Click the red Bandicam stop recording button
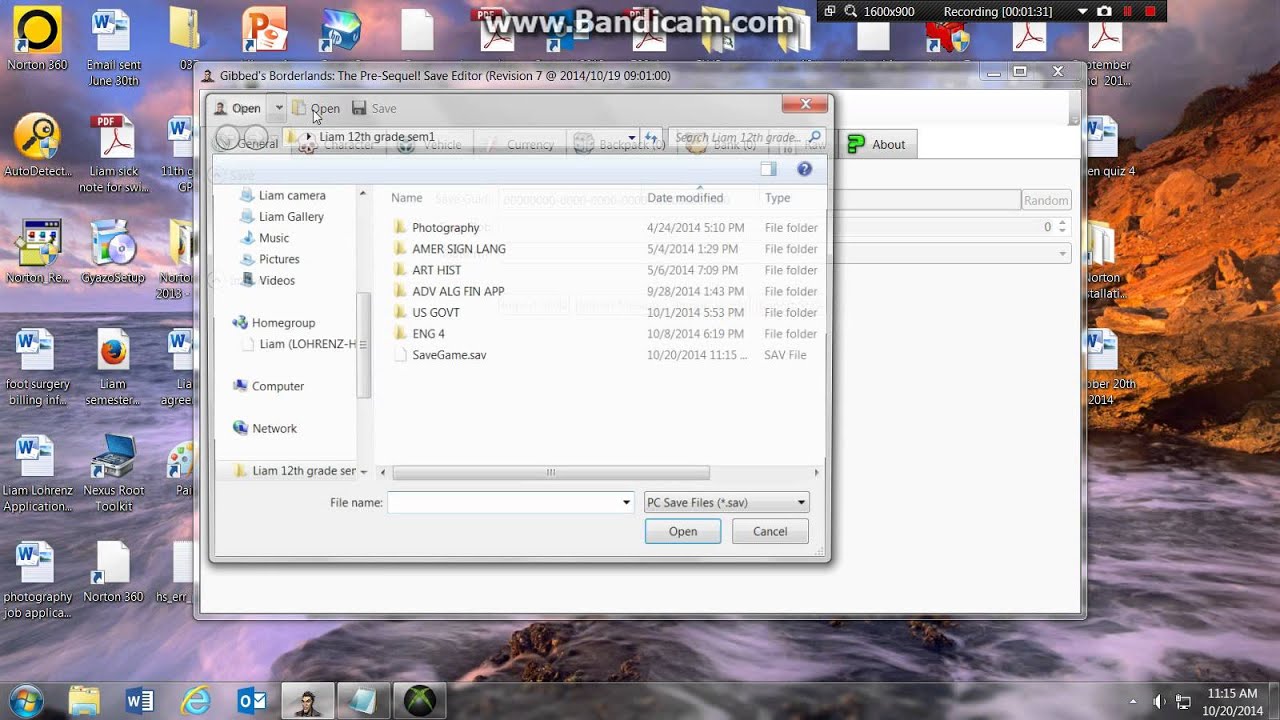This screenshot has width=1280, height=720. point(1150,11)
